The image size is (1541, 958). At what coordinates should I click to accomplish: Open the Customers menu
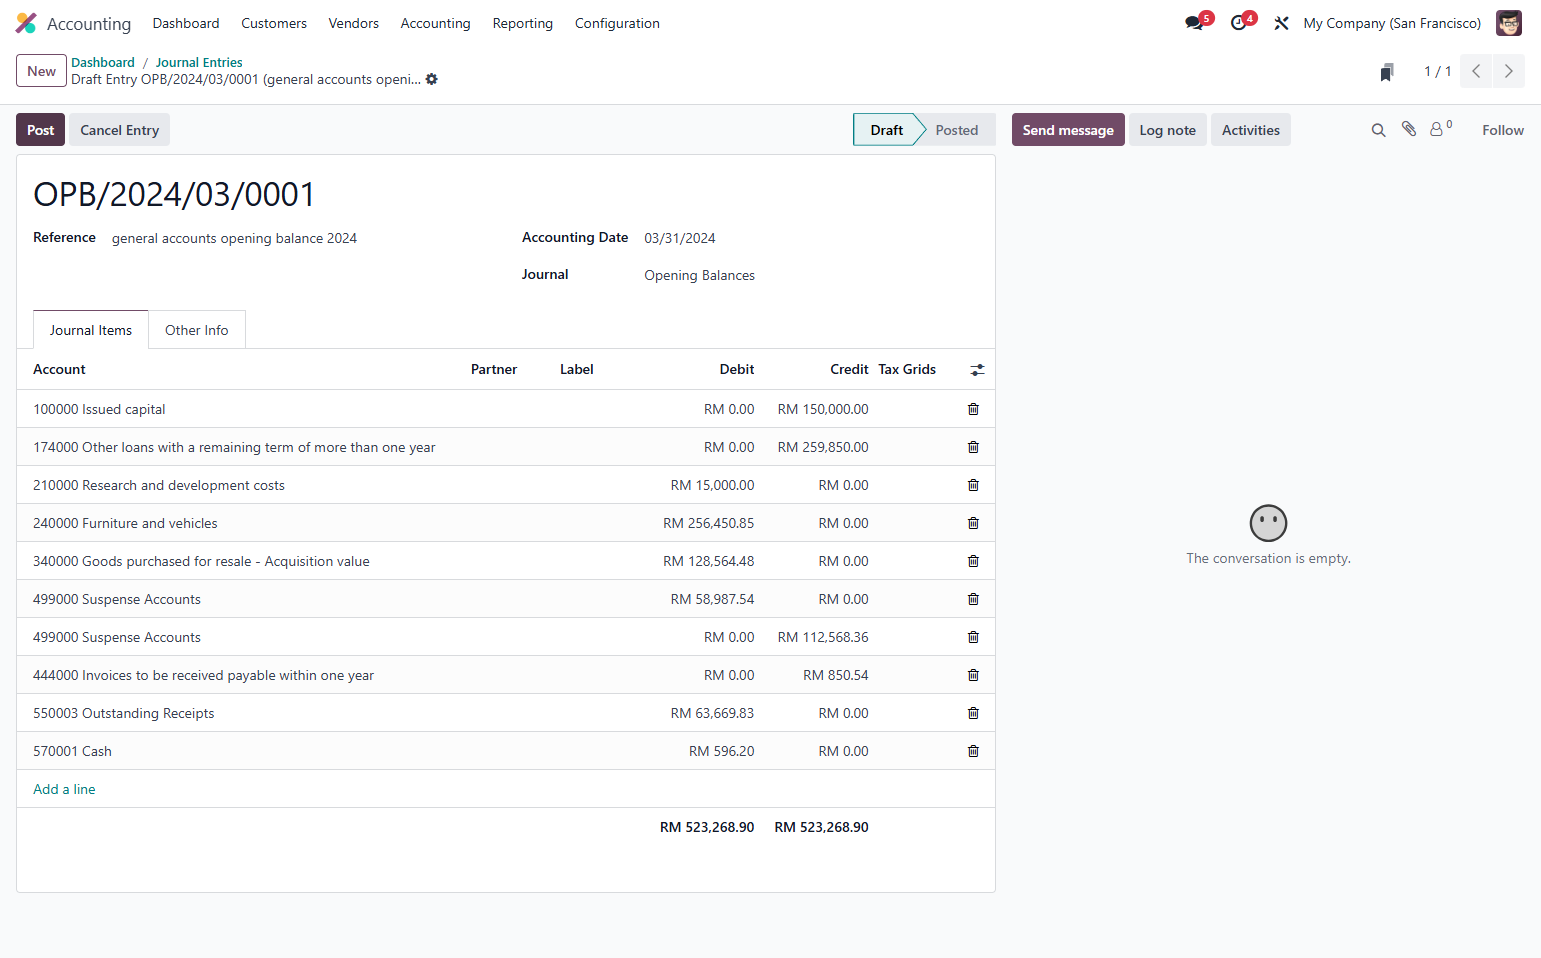pyautogui.click(x=274, y=23)
